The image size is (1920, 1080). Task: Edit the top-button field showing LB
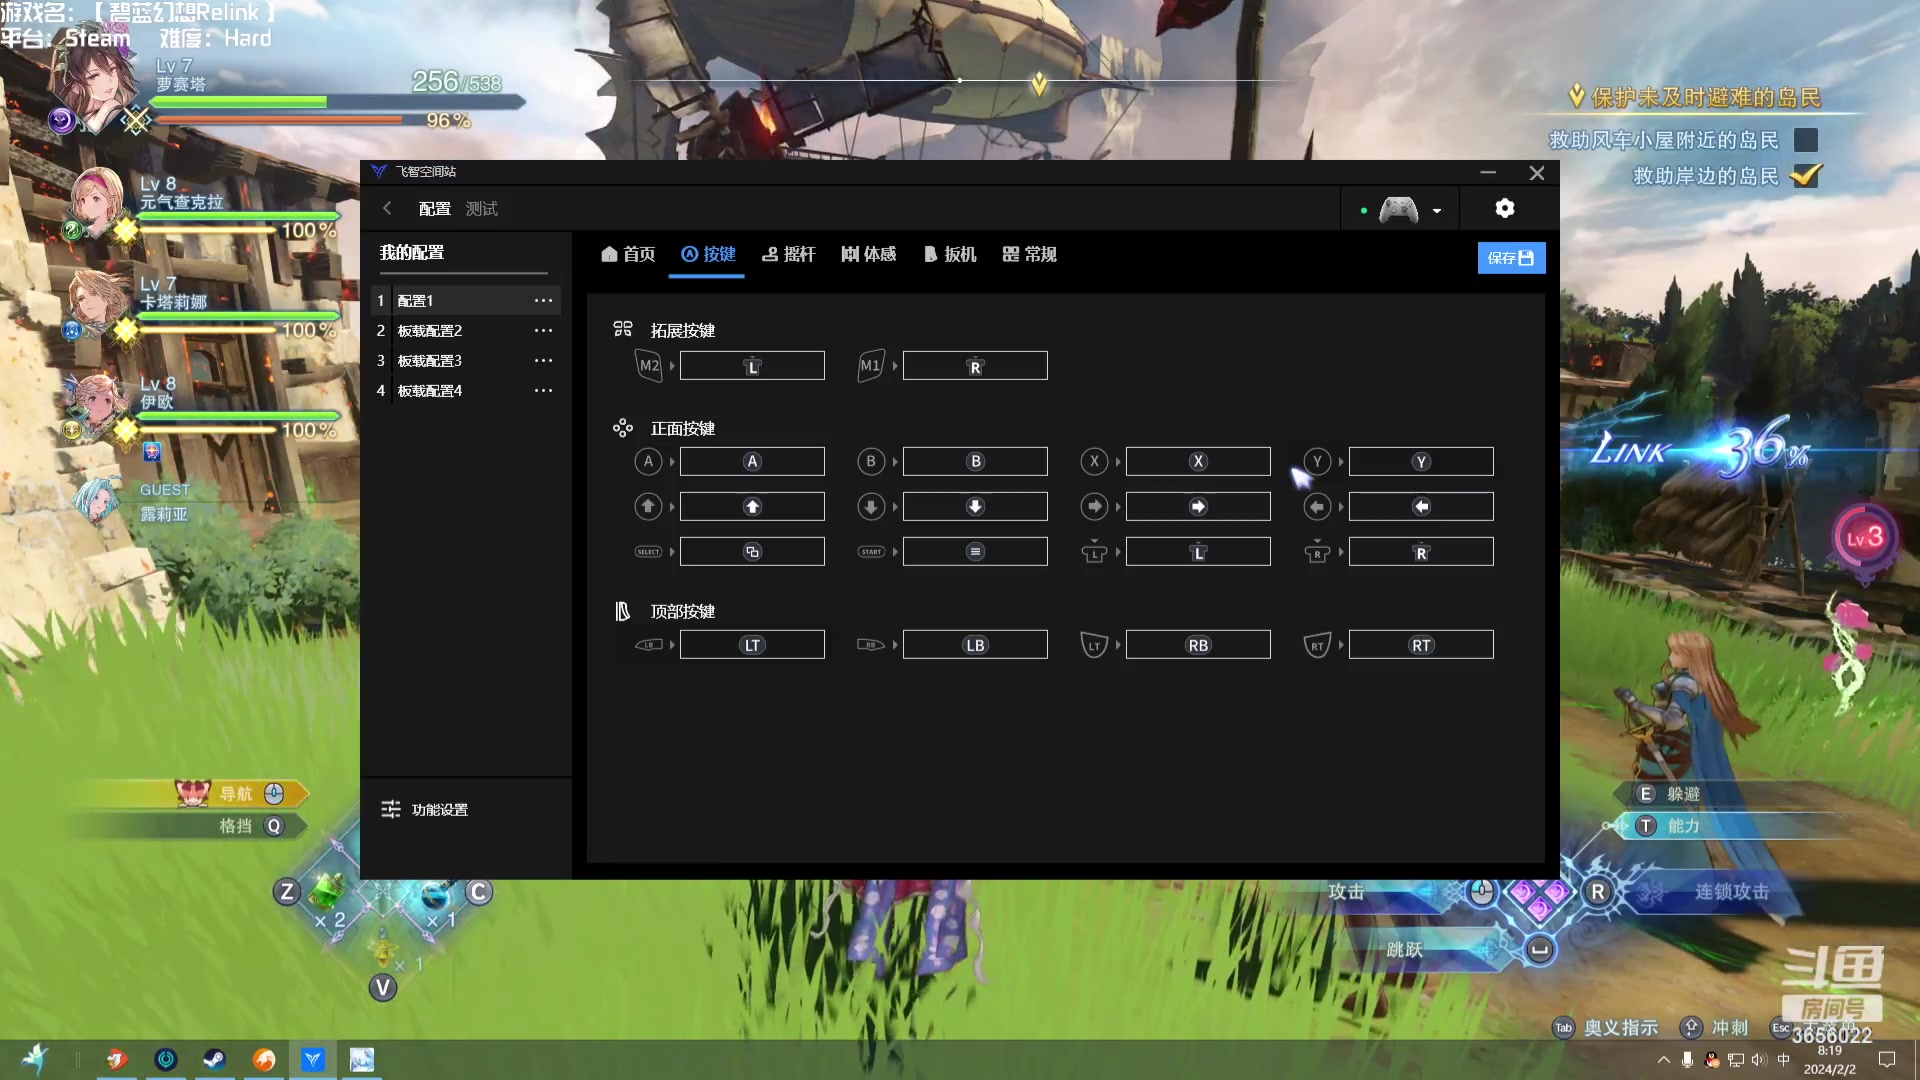tap(975, 645)
